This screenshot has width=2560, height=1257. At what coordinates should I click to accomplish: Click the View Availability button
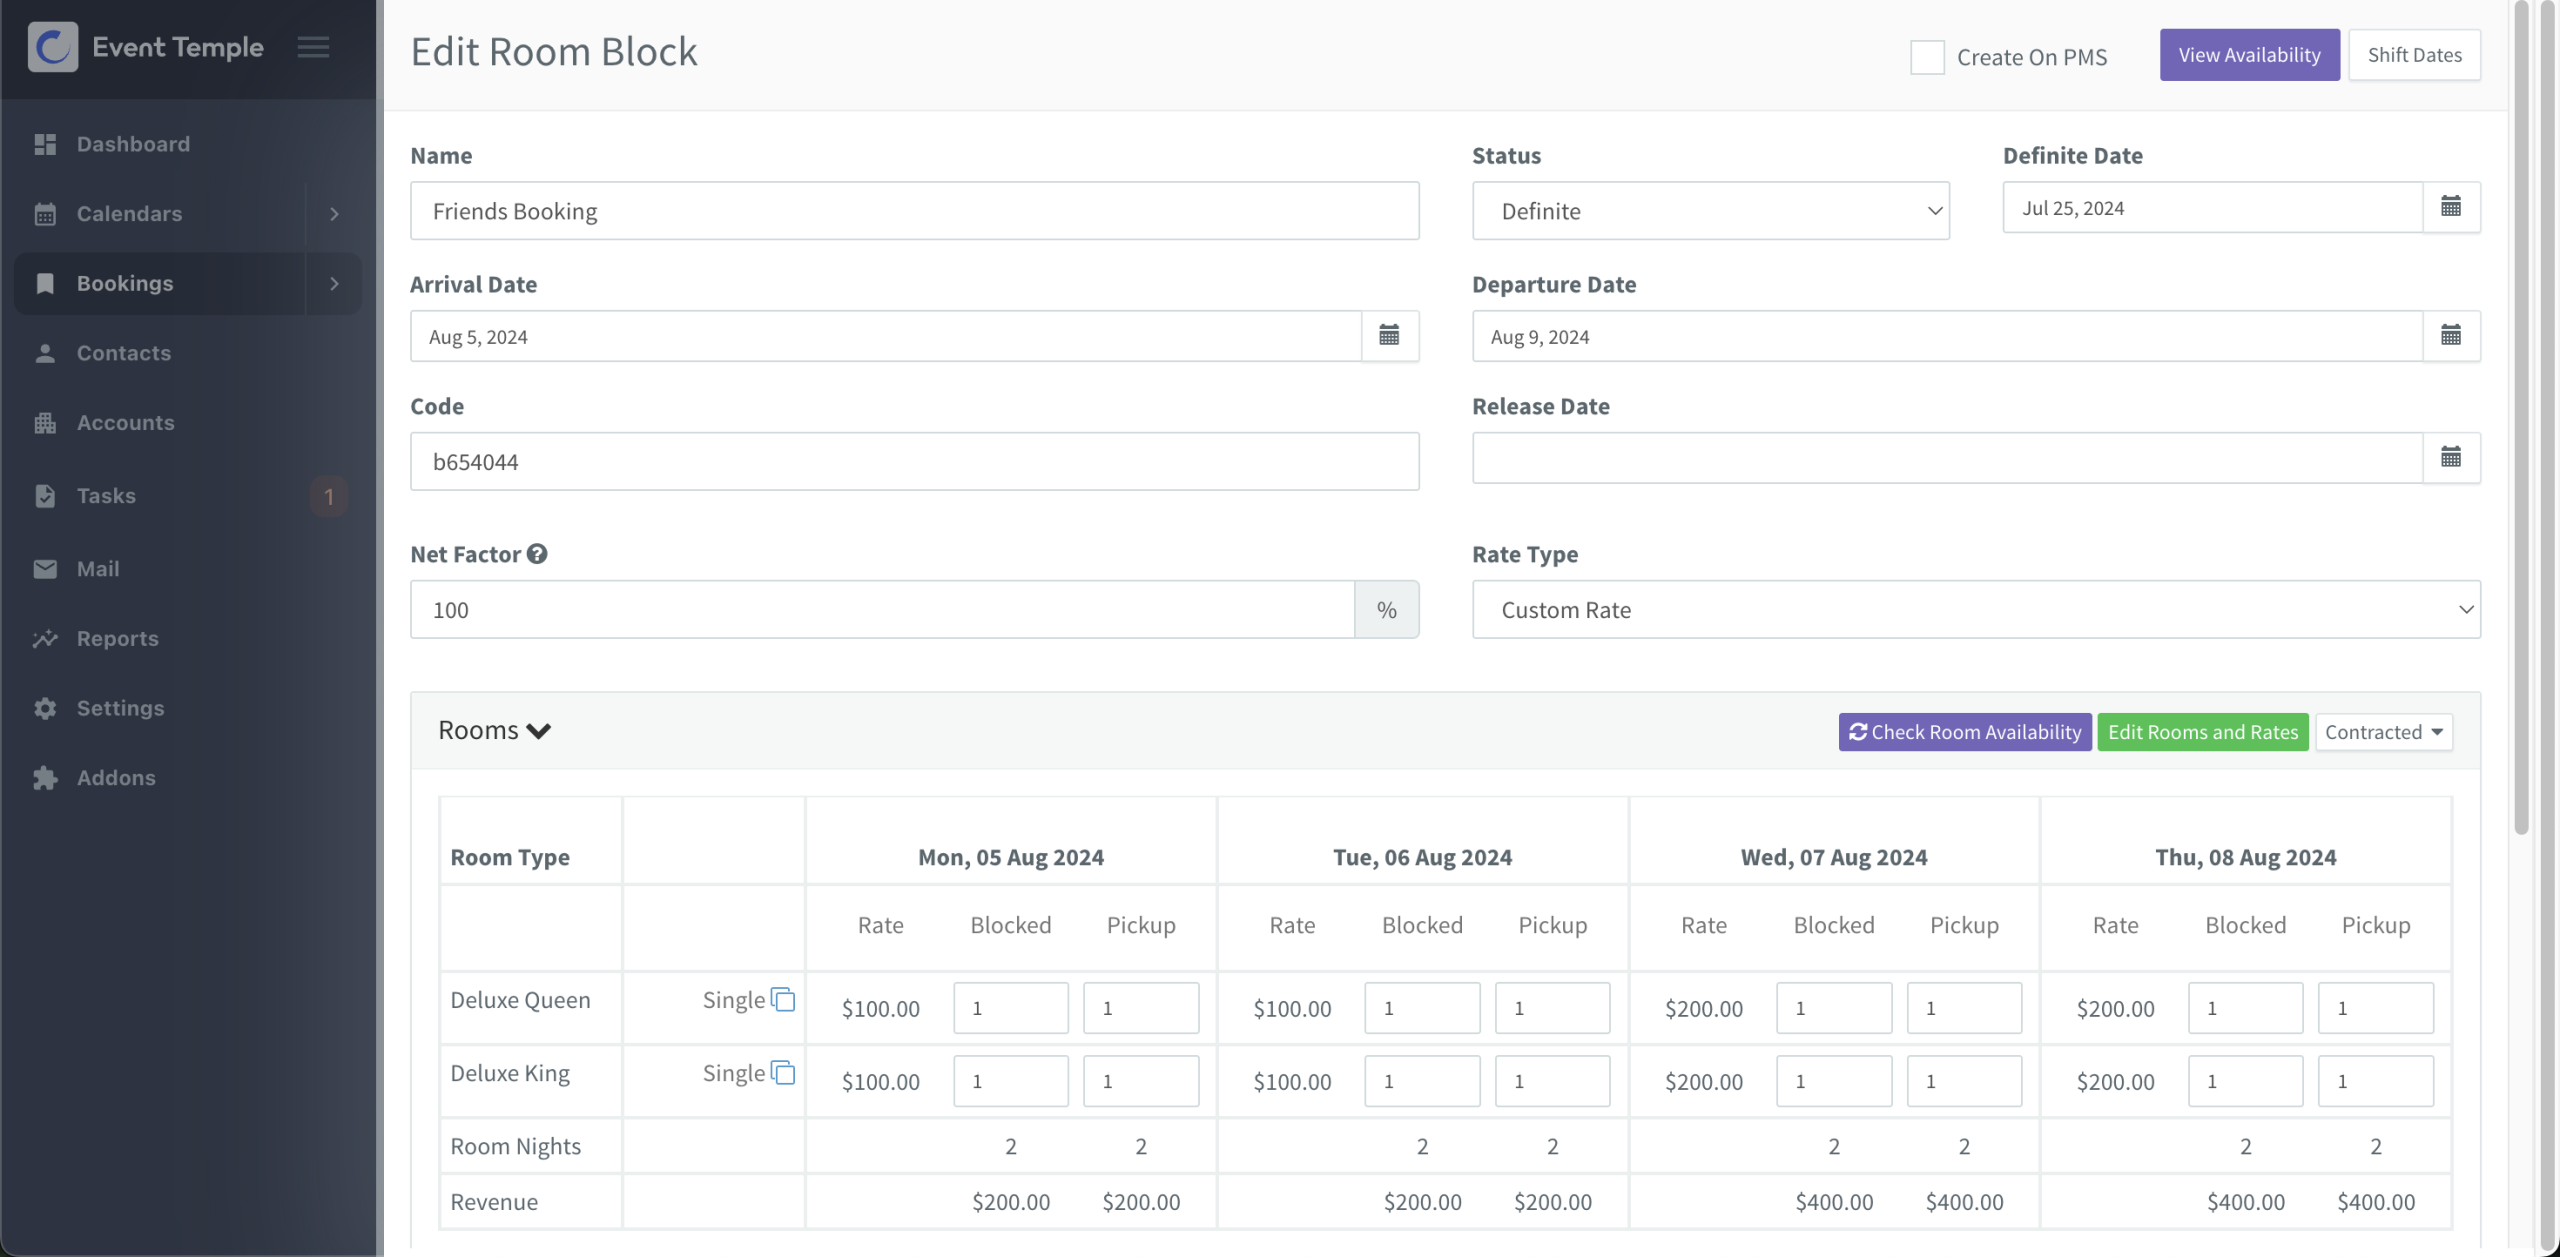coord(2249,55)
